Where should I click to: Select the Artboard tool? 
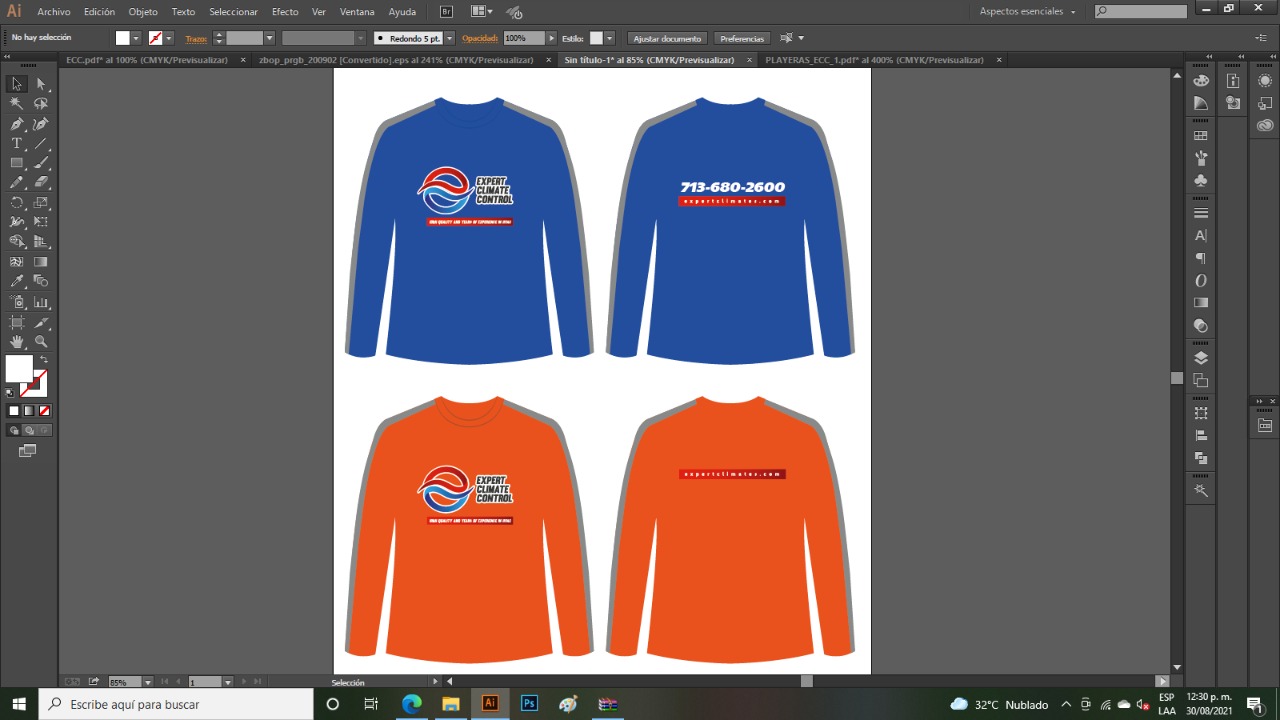point(17,322)
